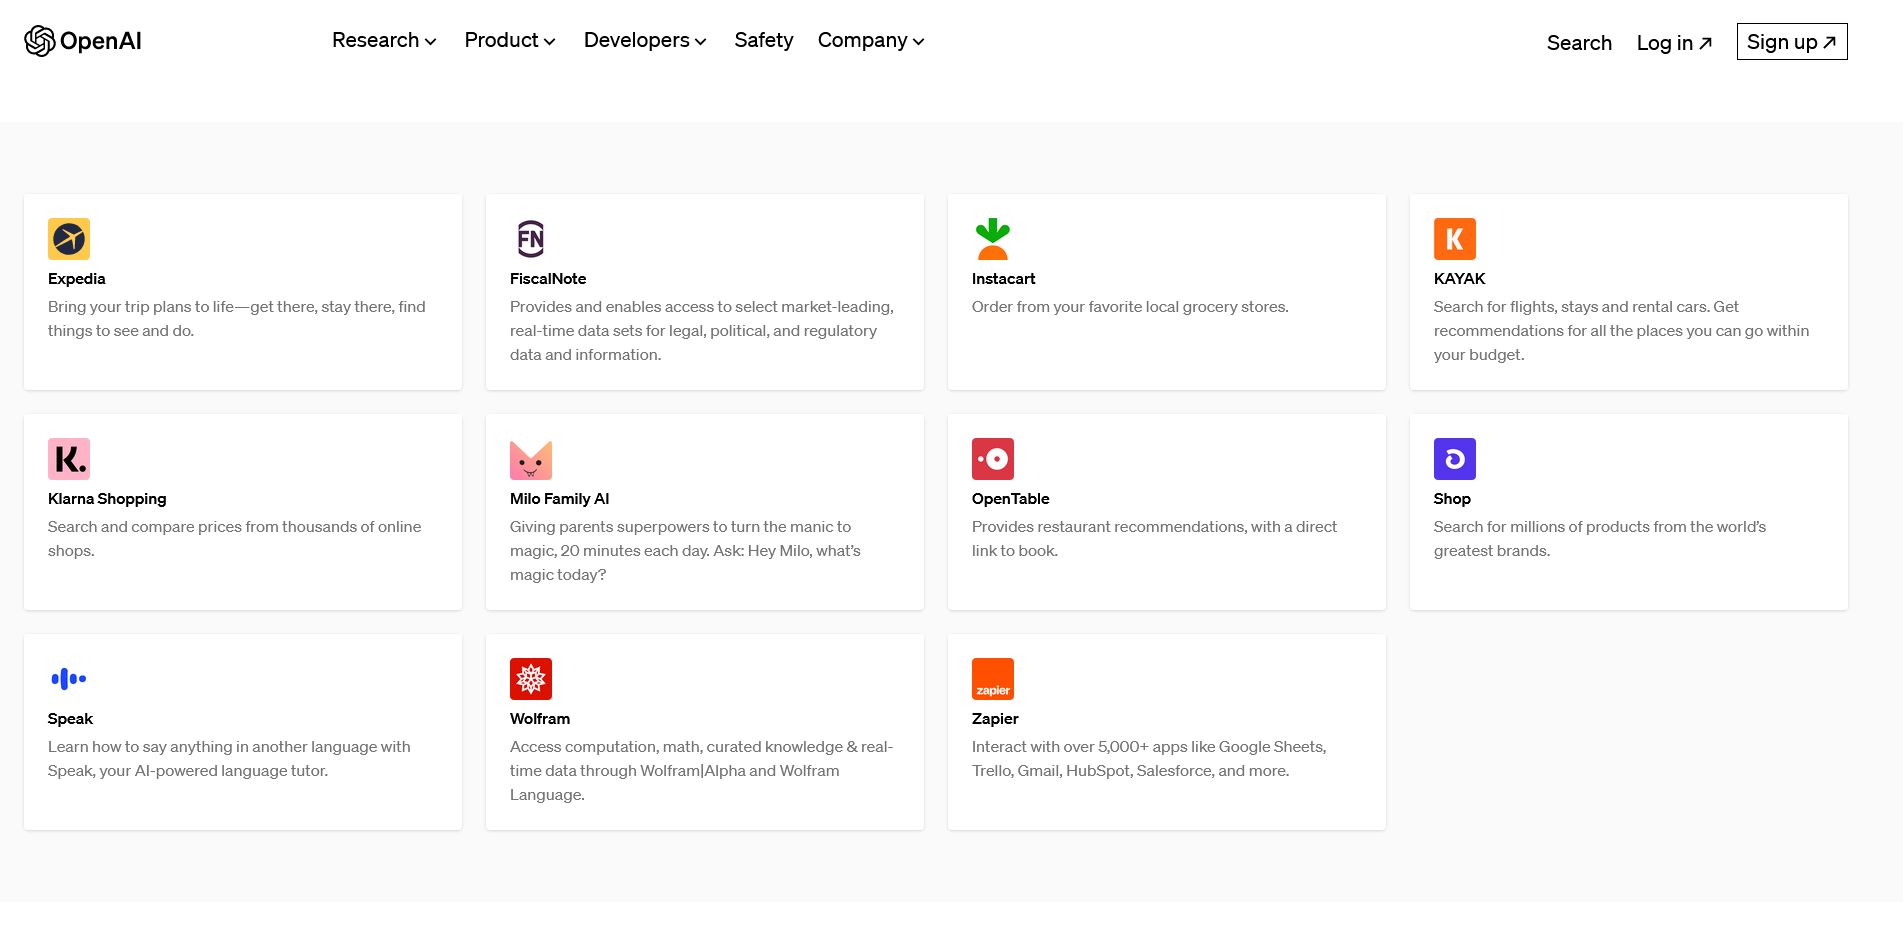Click the KAYAK plugin title

tap(1459, 279)
